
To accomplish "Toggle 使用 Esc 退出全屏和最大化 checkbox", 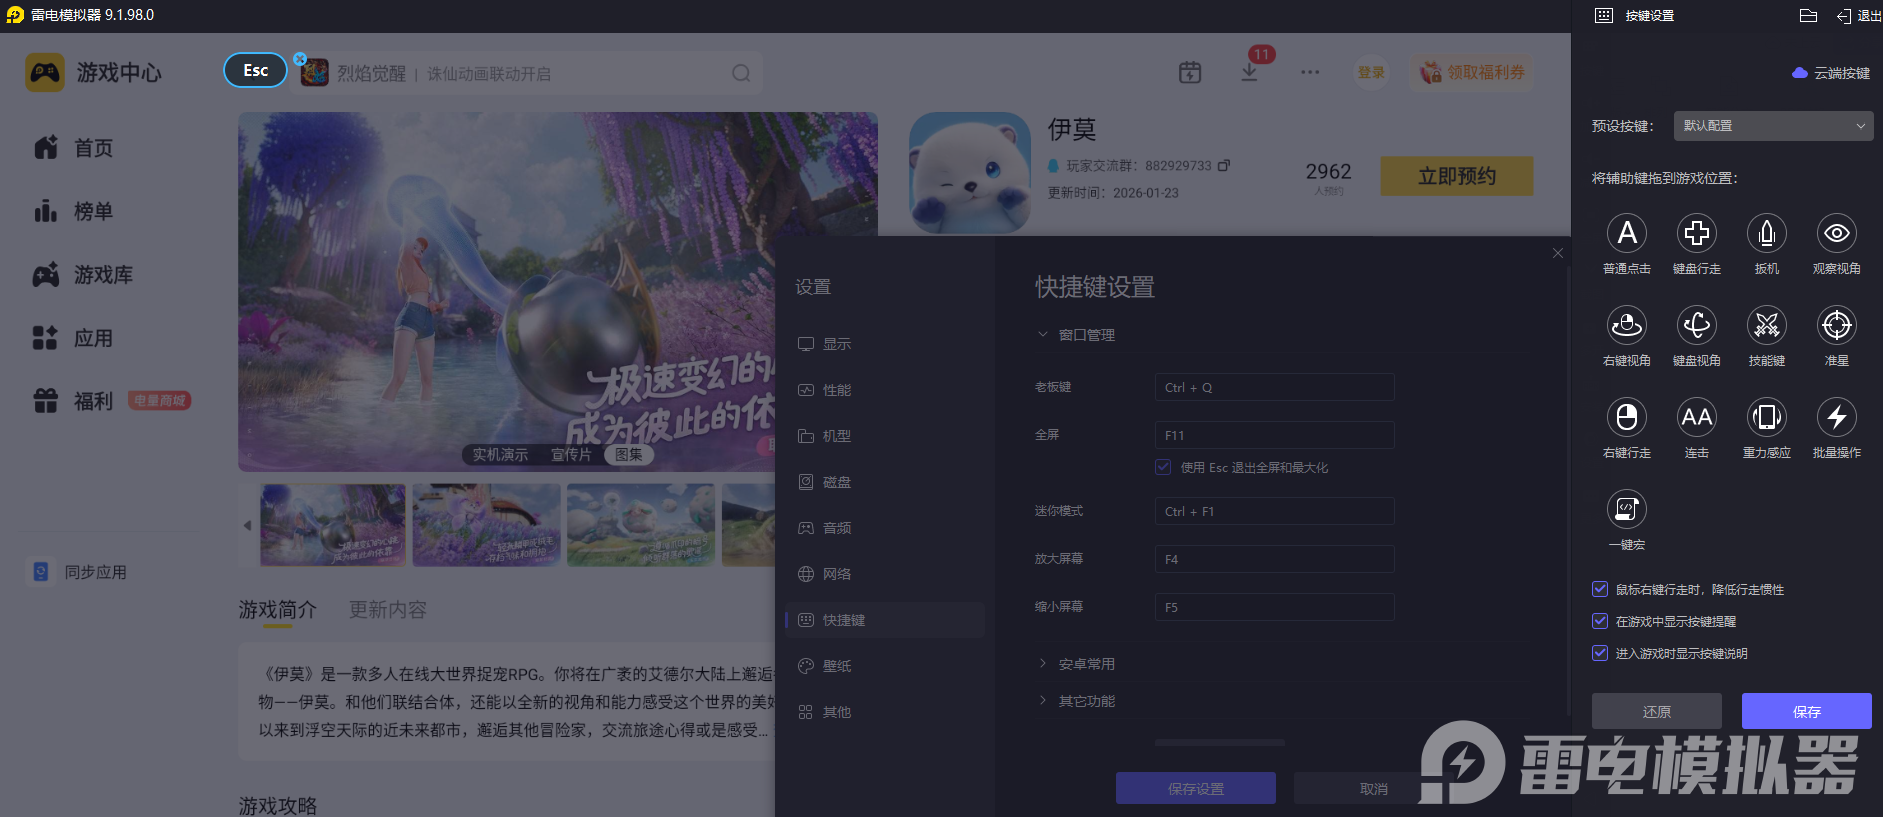I will 1163,467.
